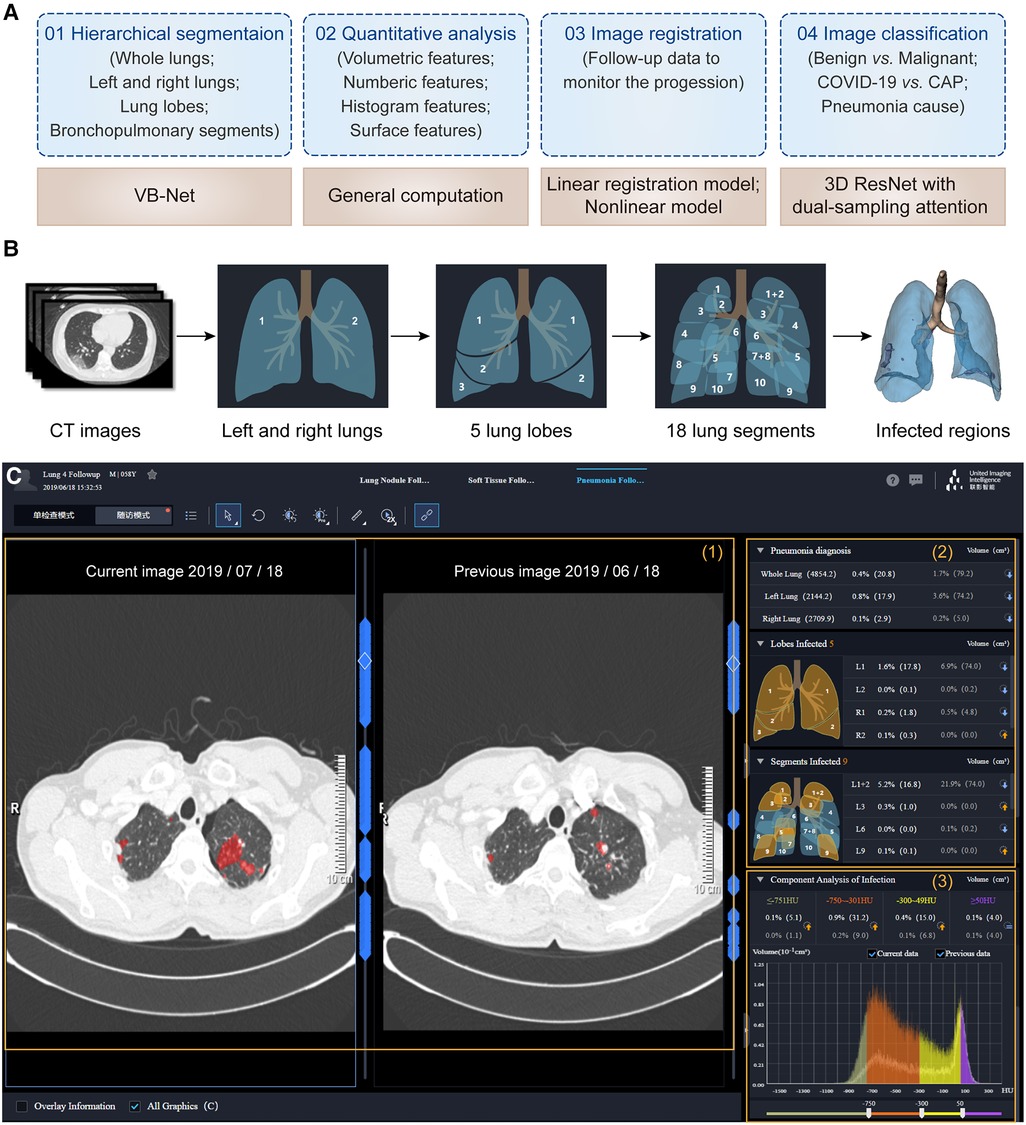This screenshot has width=1026, height=1125.
Task: Click the -750~-301HU component up-arrow icon
Action: pyautogui.click(x=874, y=926)
